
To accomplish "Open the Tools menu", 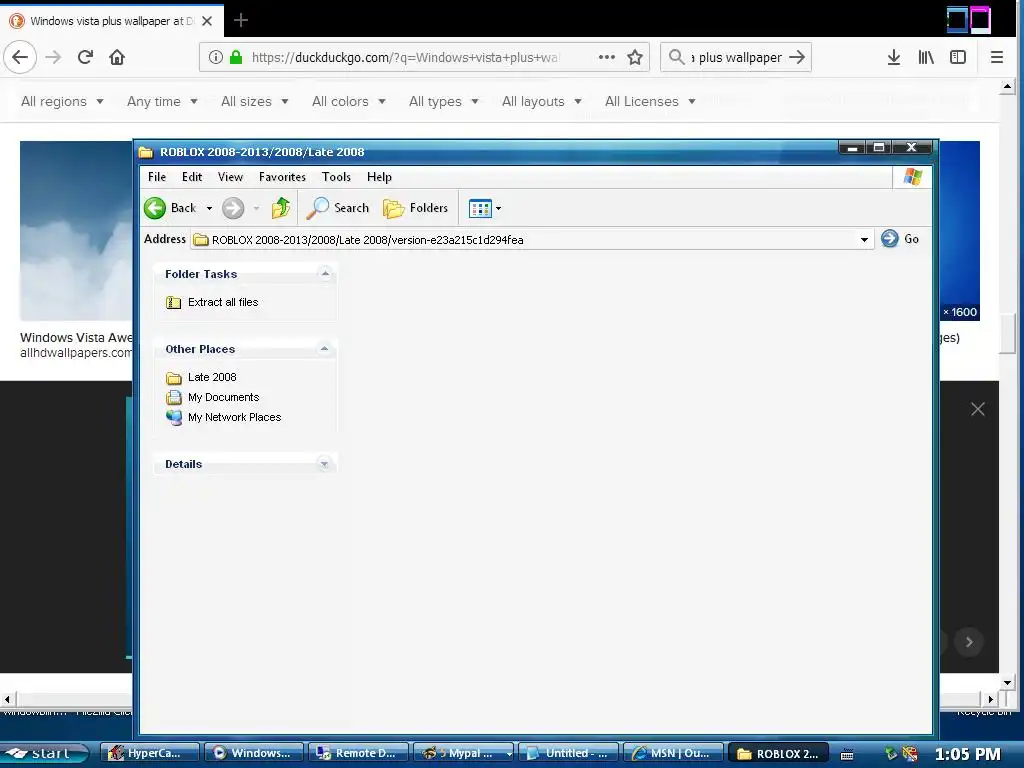I will pos(336,177).
